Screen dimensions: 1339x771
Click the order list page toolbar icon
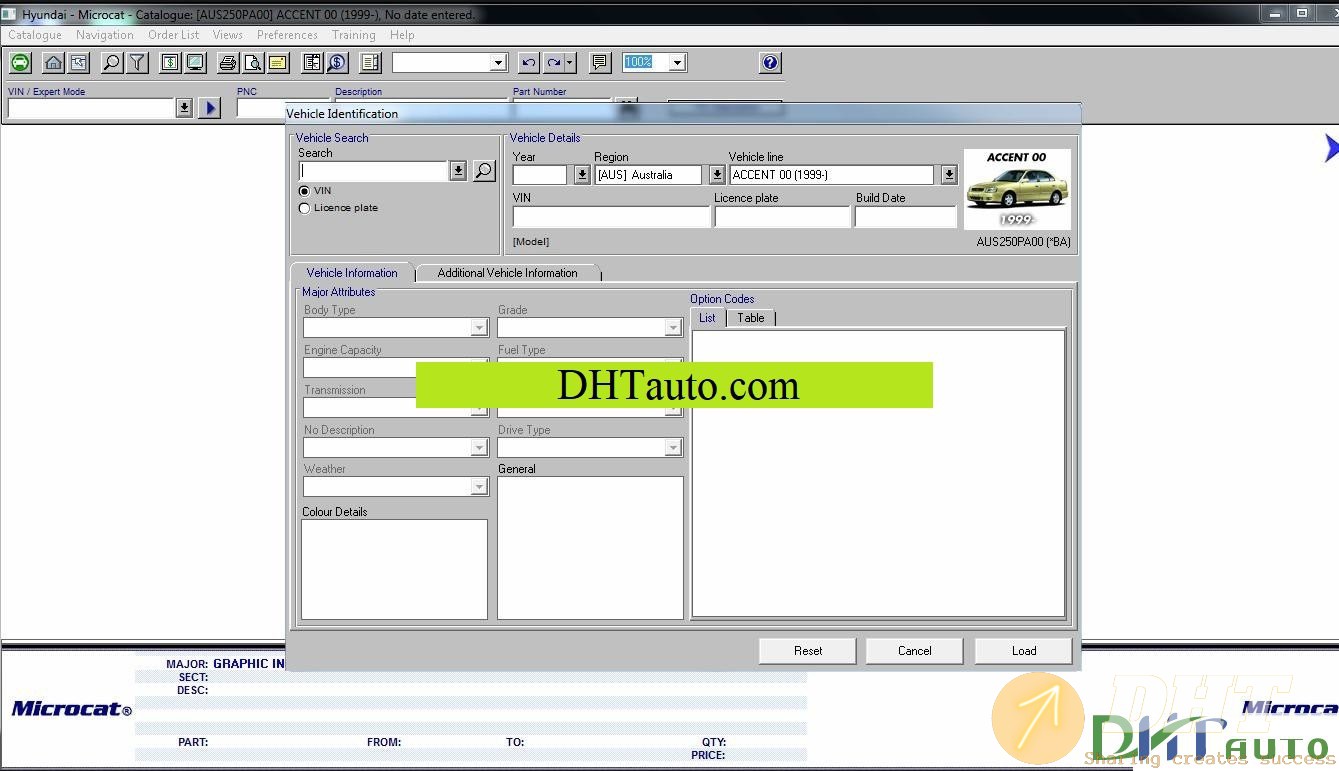[370, 62]
